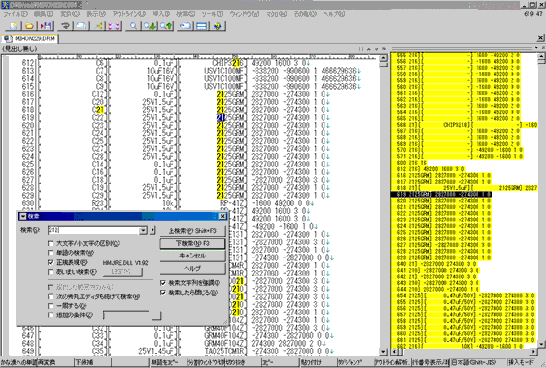The image size is (546, 368).
Task: Click the (見出し無し) heading bar label
Action: 20,49
